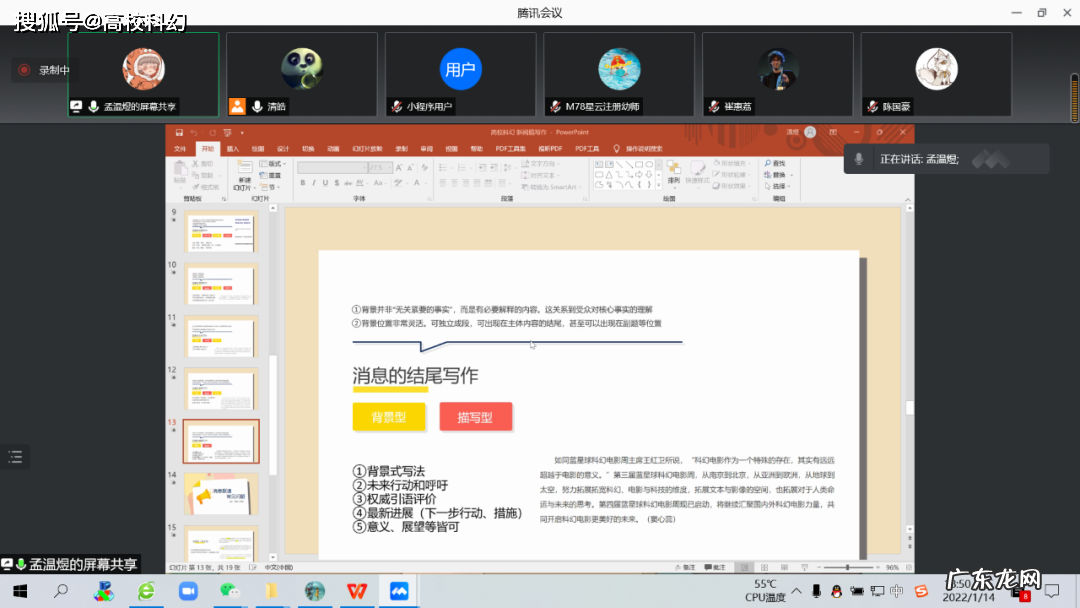The width and height of the screenshot is (1080, 608).
Task: Switch to the 插入 ribbon tab
Action: (233, 147)
